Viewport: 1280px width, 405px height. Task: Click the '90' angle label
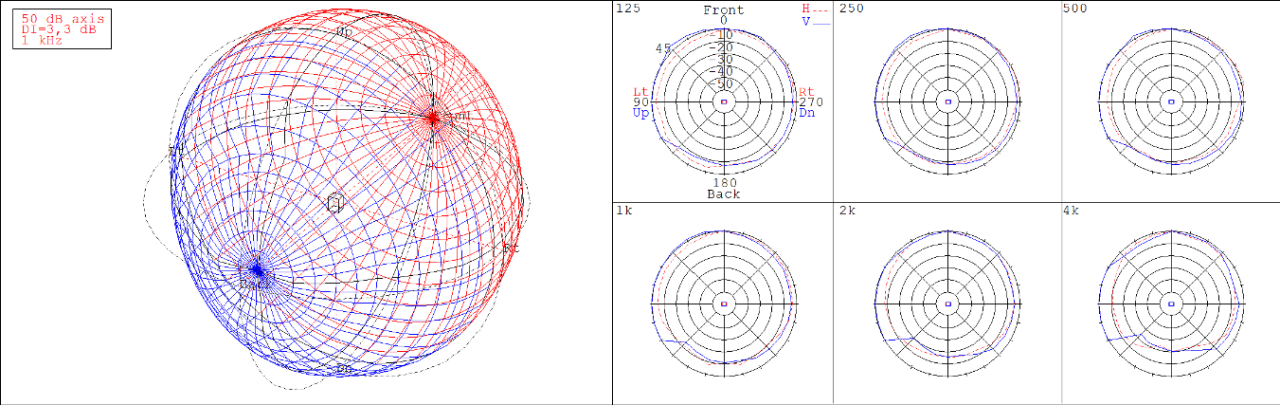[x=640, y=102]
